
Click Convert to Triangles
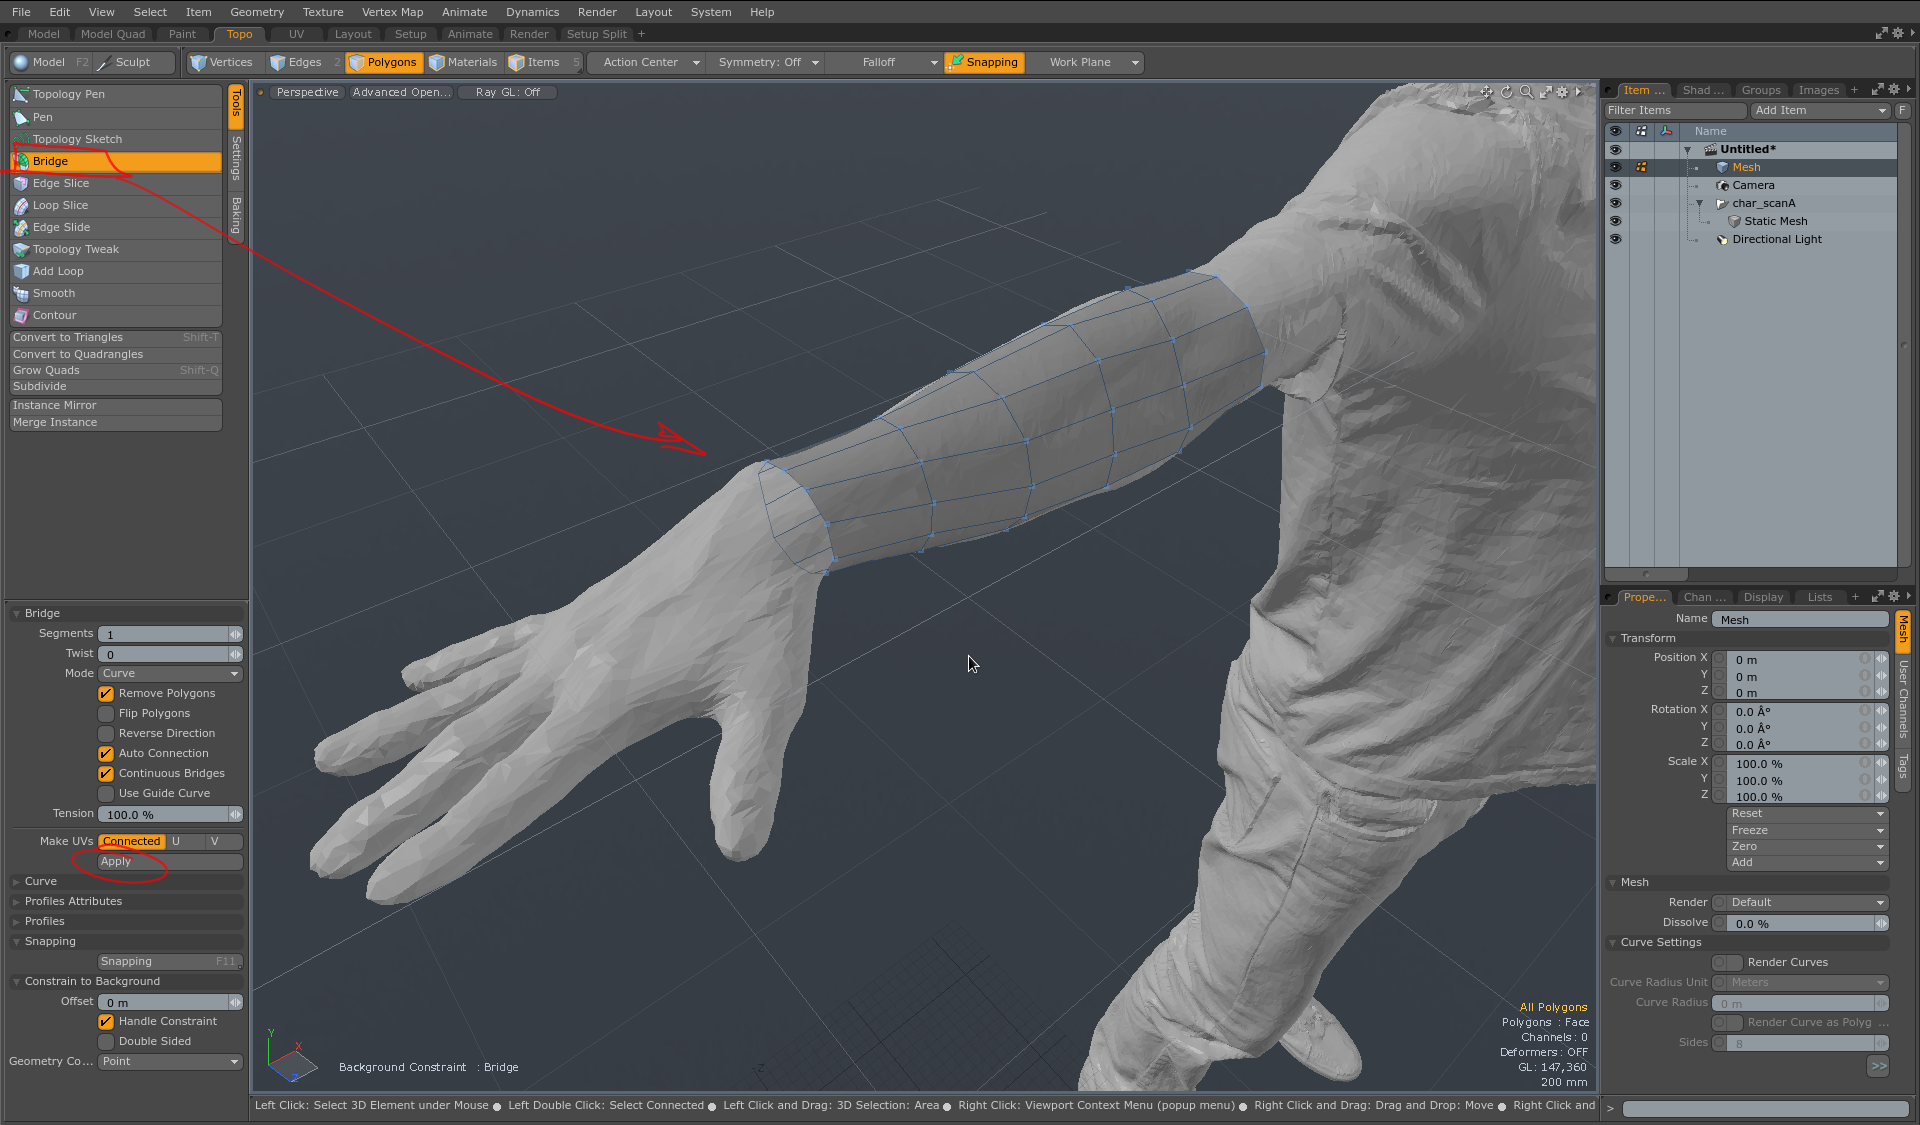68,337
